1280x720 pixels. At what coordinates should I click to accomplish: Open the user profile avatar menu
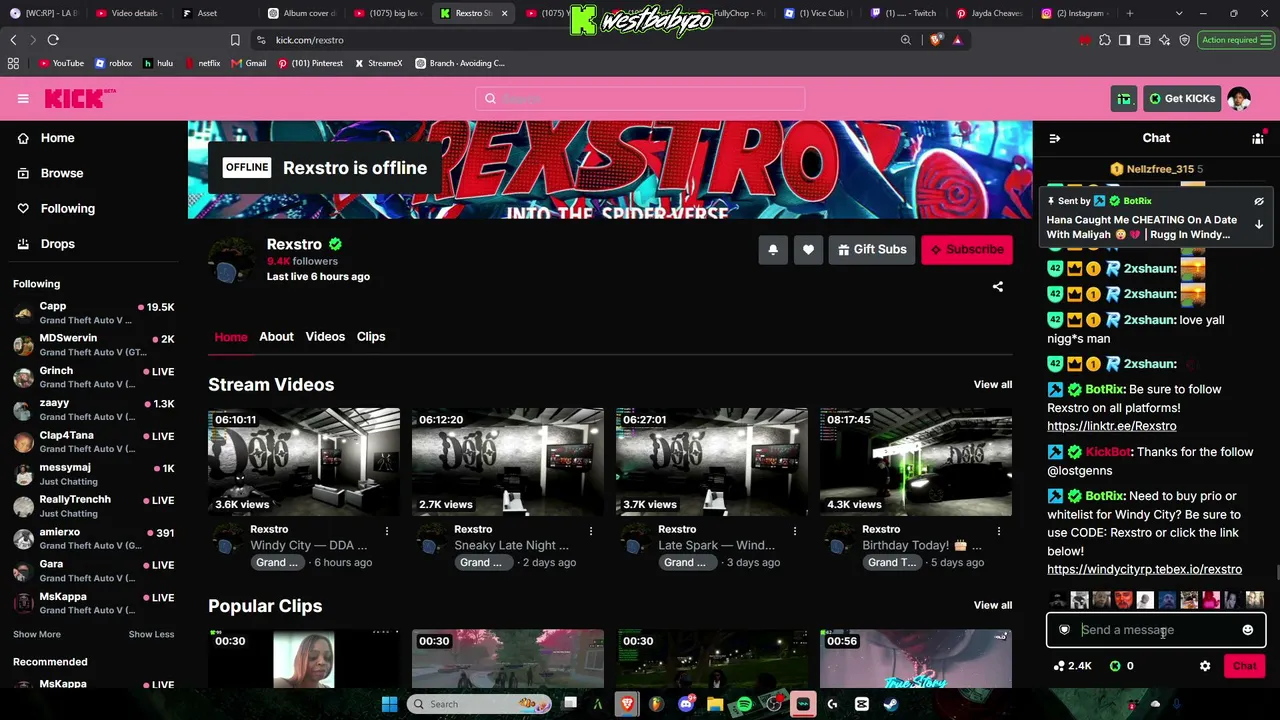(1239, 99)
